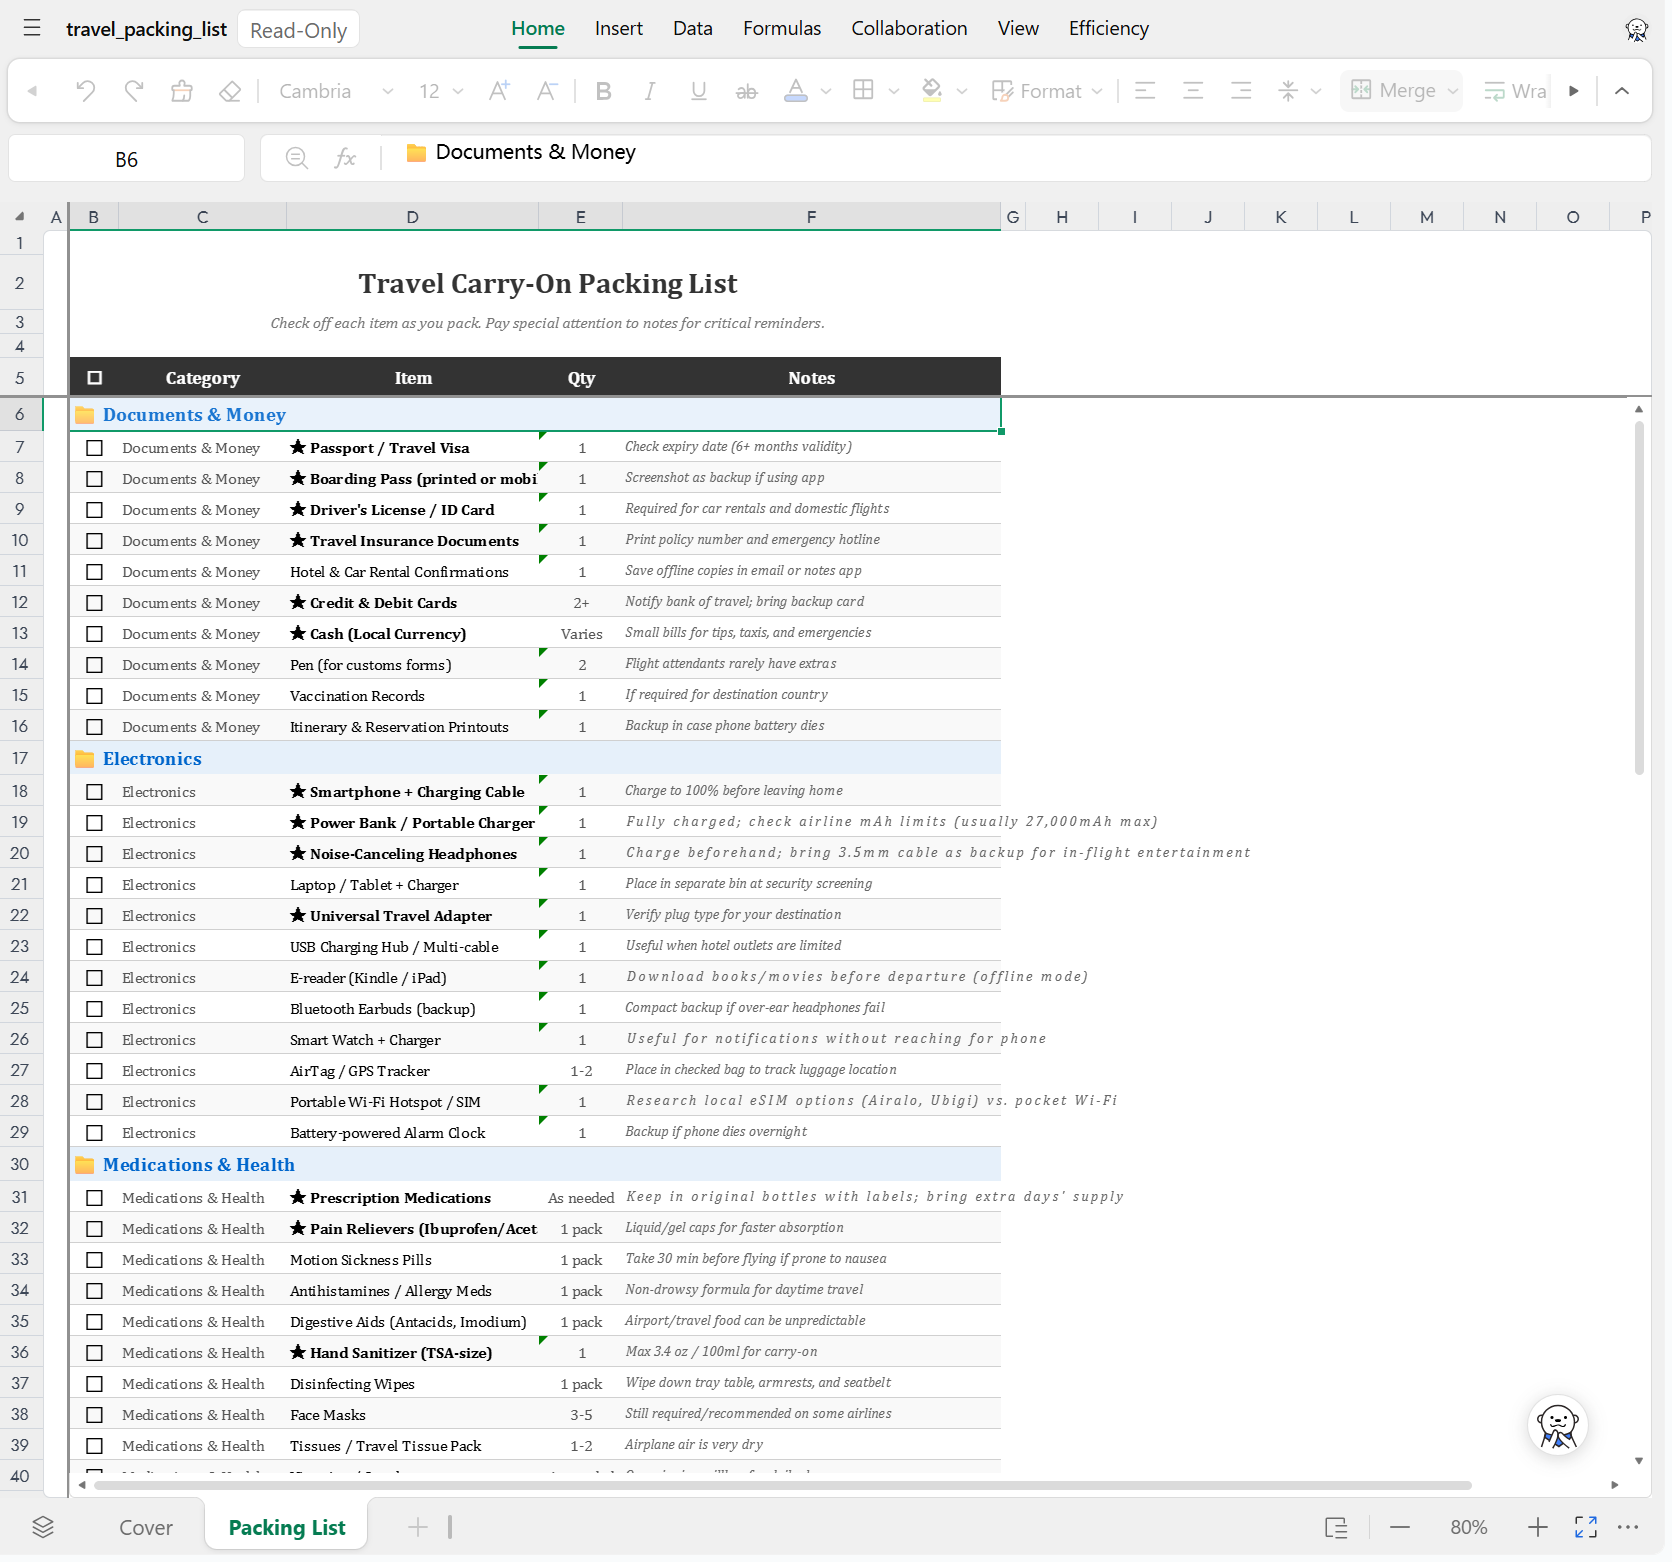
Task: Check the Credit & Debit Cards row
Action: [95, 603]
